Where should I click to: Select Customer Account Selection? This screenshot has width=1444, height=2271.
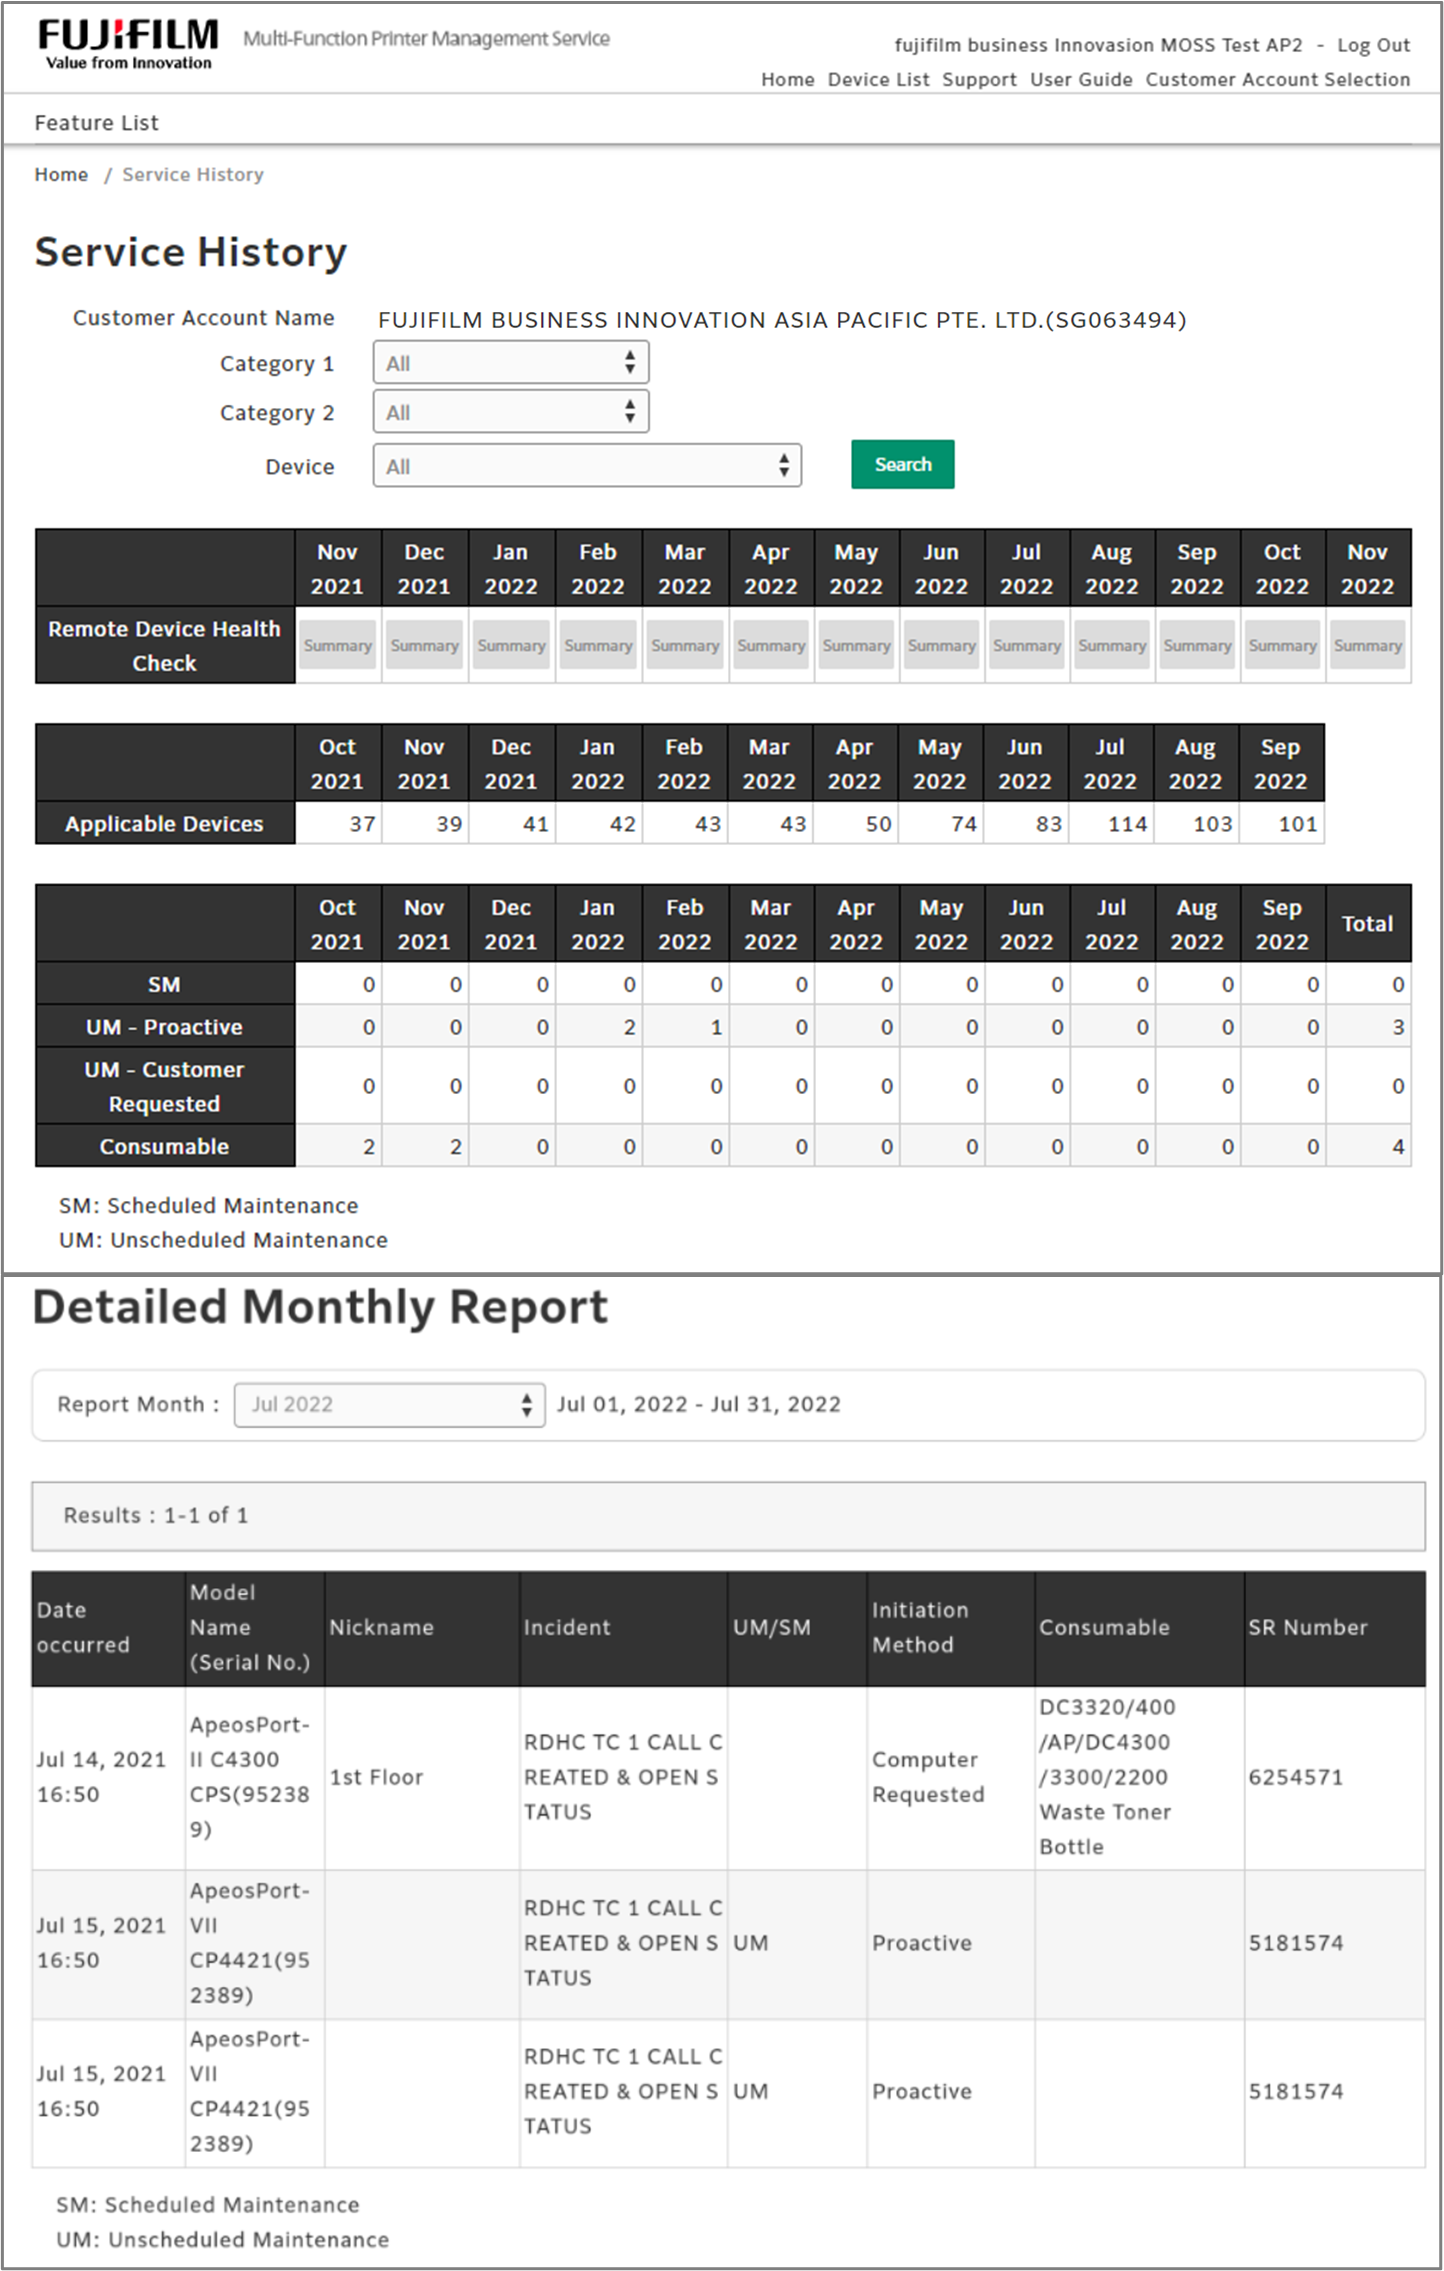point(1277,80)
